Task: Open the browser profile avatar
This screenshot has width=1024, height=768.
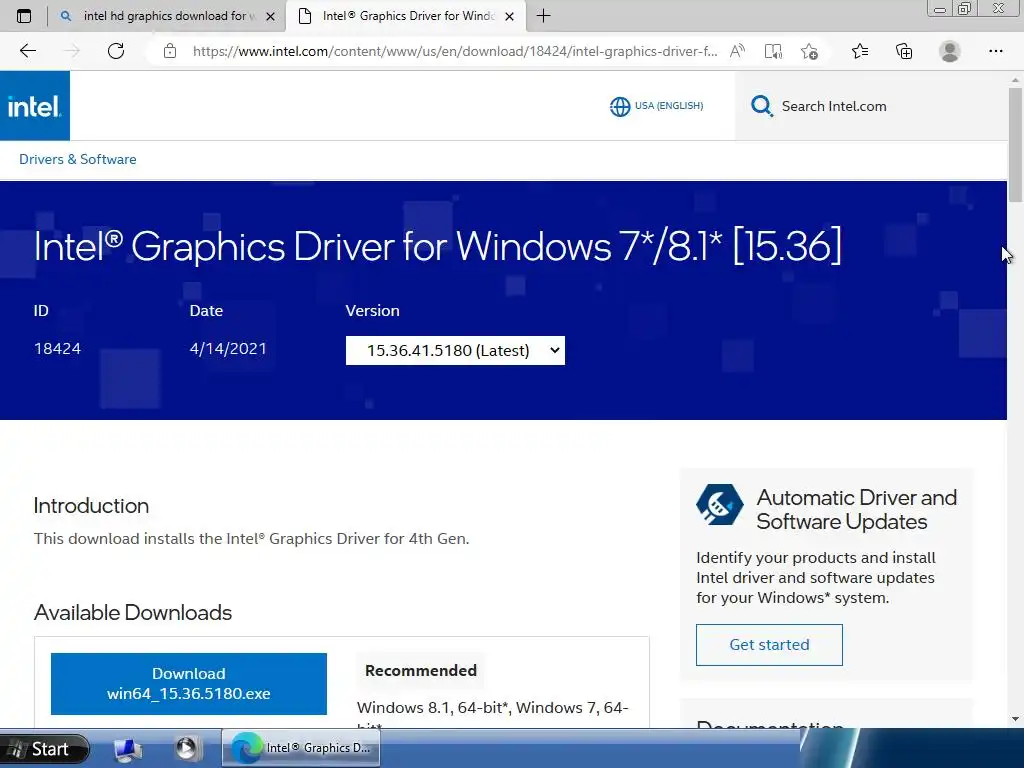Action: click(x=950, y=51)
